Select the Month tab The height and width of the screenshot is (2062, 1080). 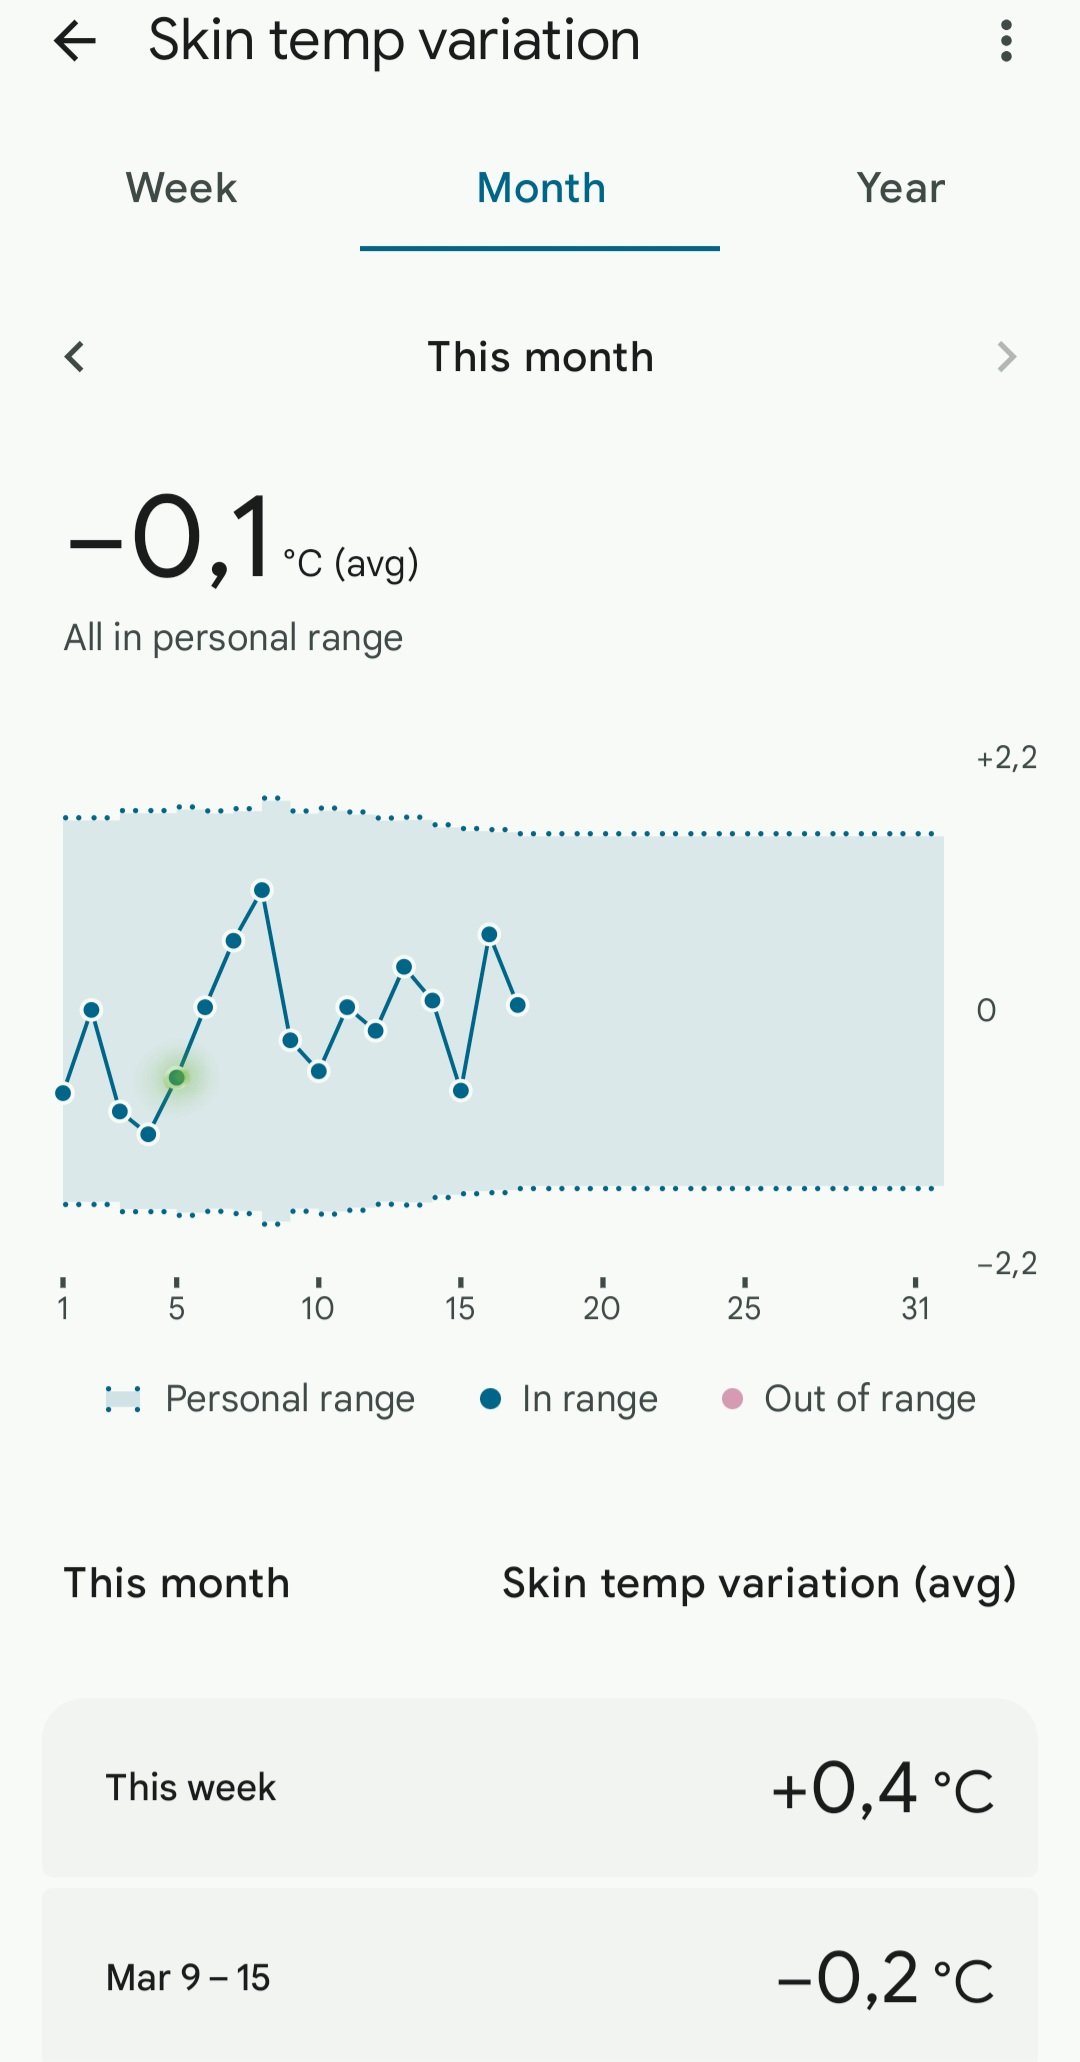tap(540, 188)
